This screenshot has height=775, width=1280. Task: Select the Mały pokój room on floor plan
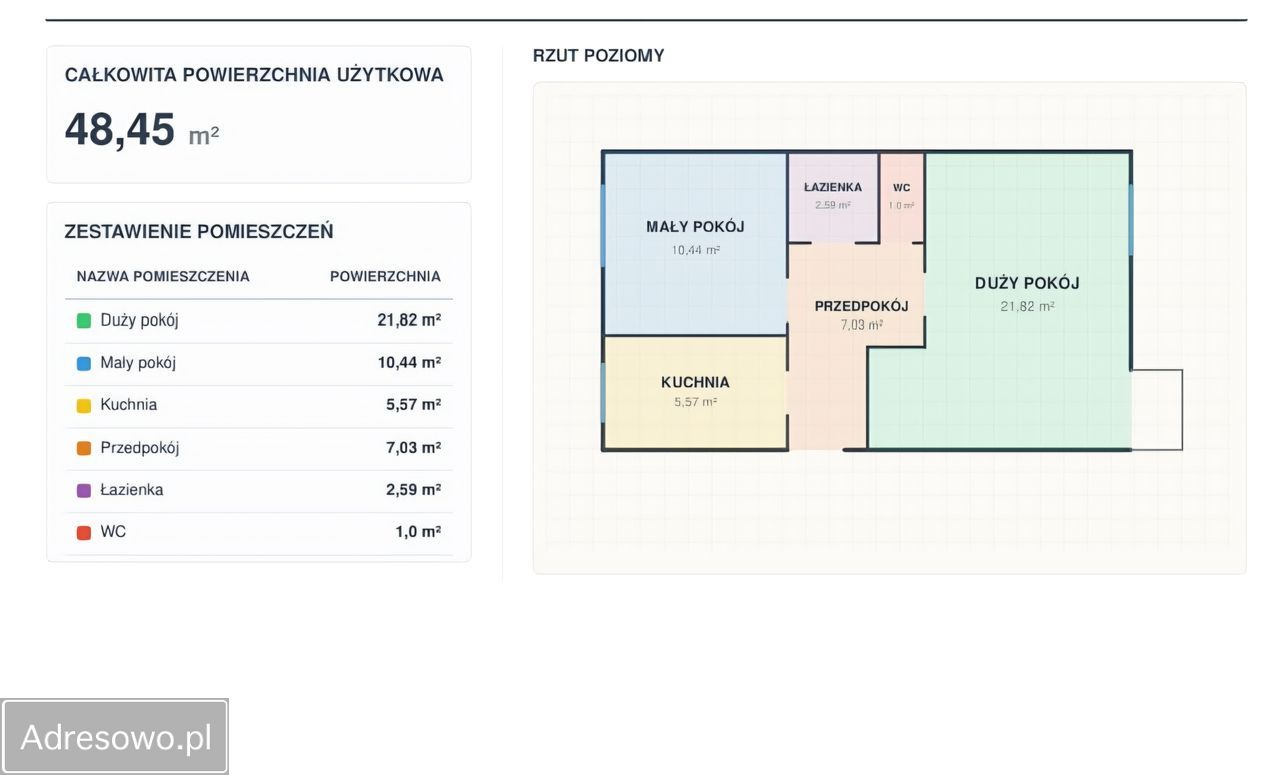(695, 243)
